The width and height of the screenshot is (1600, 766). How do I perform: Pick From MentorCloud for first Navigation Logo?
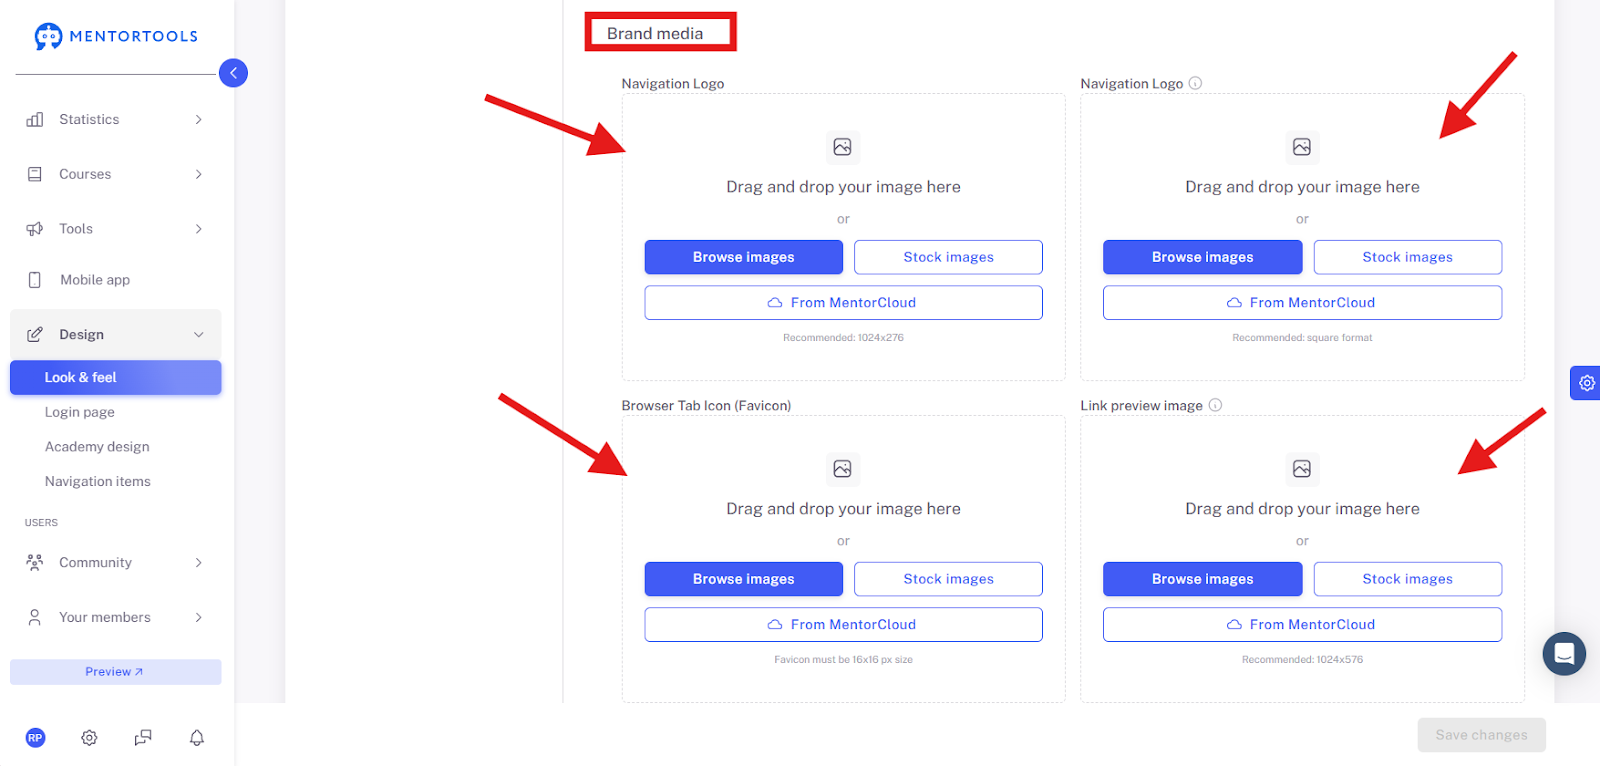click(x=843, y=303)
